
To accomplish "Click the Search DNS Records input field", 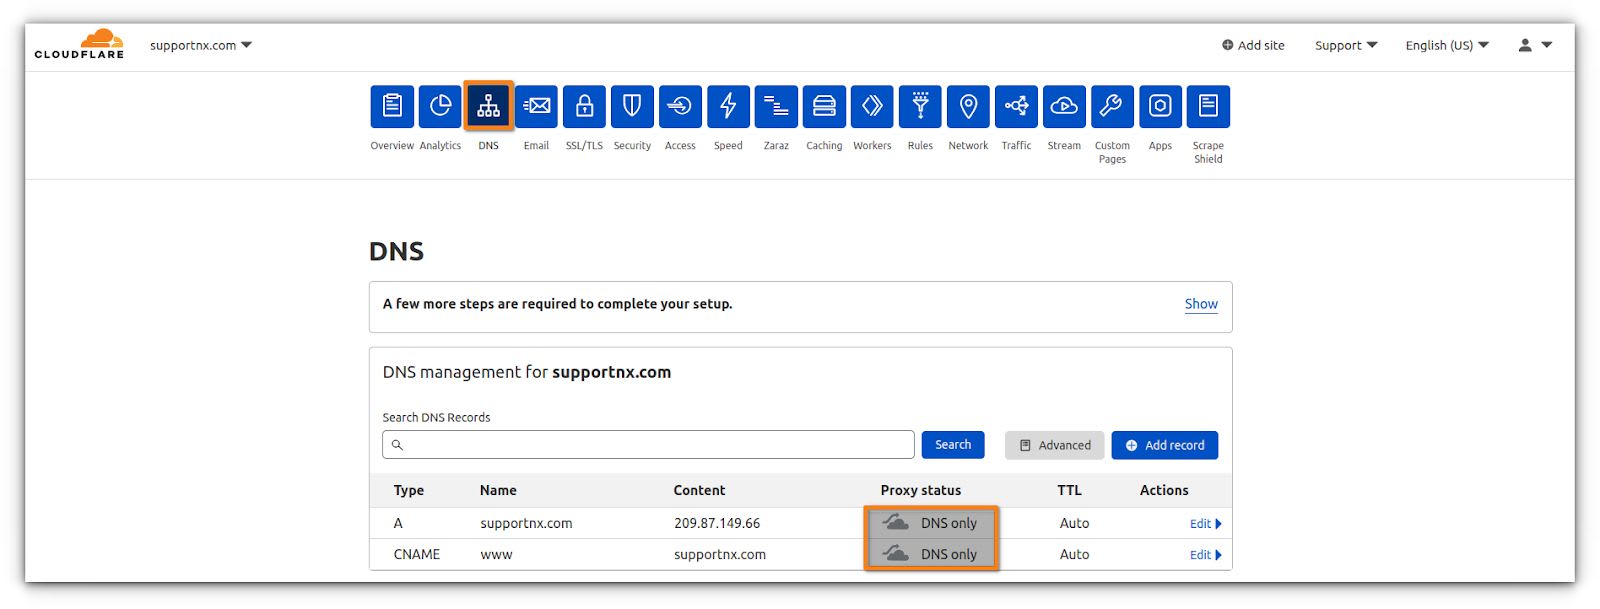I will click(648, 445).
